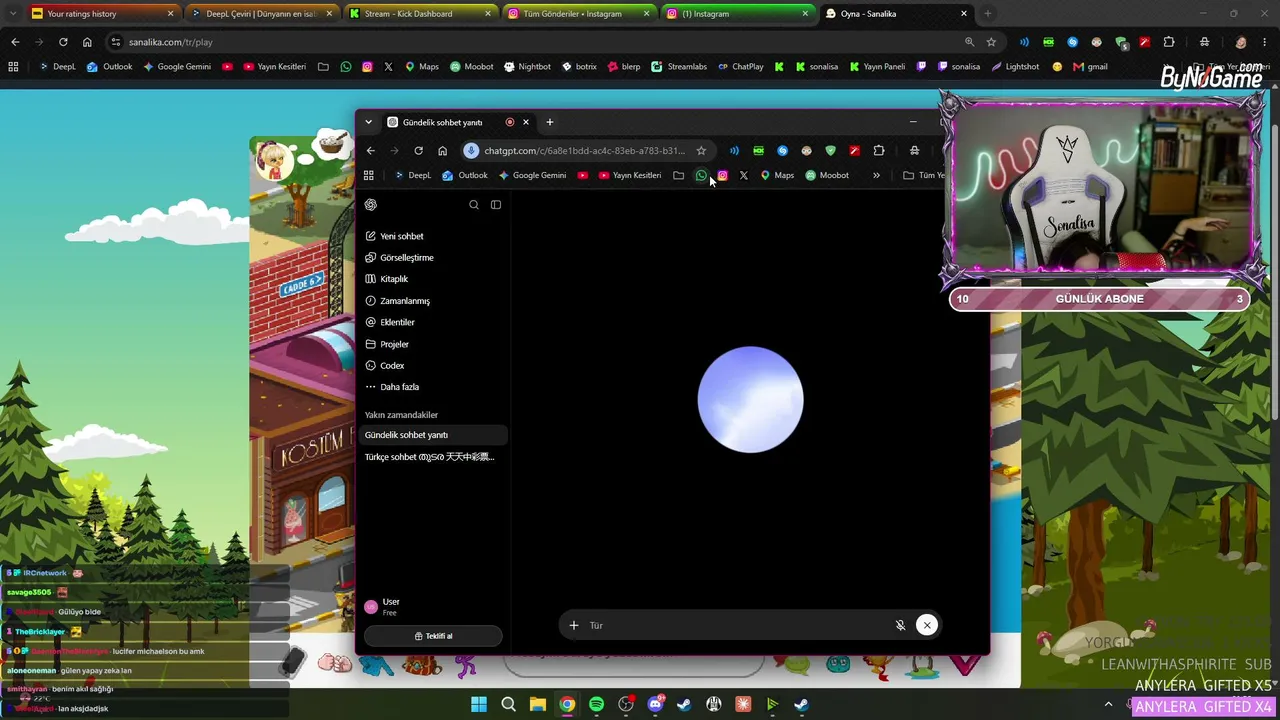Image resolution: width=1280 pixels, height=720 pixels.
Task: Collapse the ChatGPT sidebar with the panel icon
Action: pos(495,205)
